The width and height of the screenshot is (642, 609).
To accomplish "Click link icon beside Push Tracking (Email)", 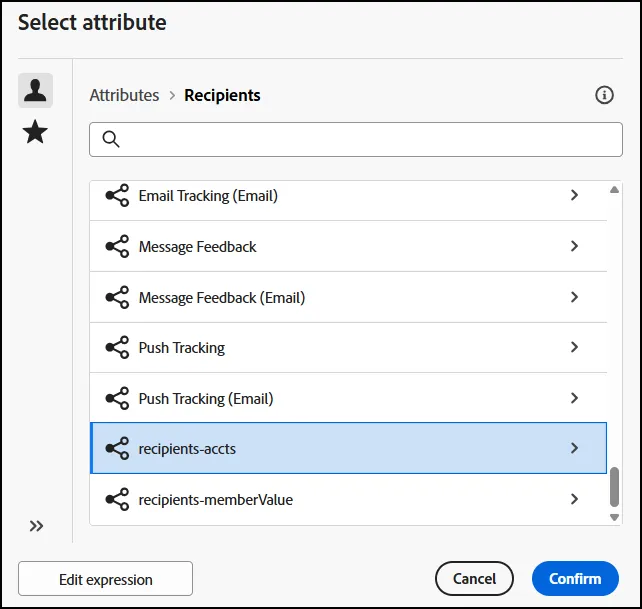I will [x=117, y=398].
